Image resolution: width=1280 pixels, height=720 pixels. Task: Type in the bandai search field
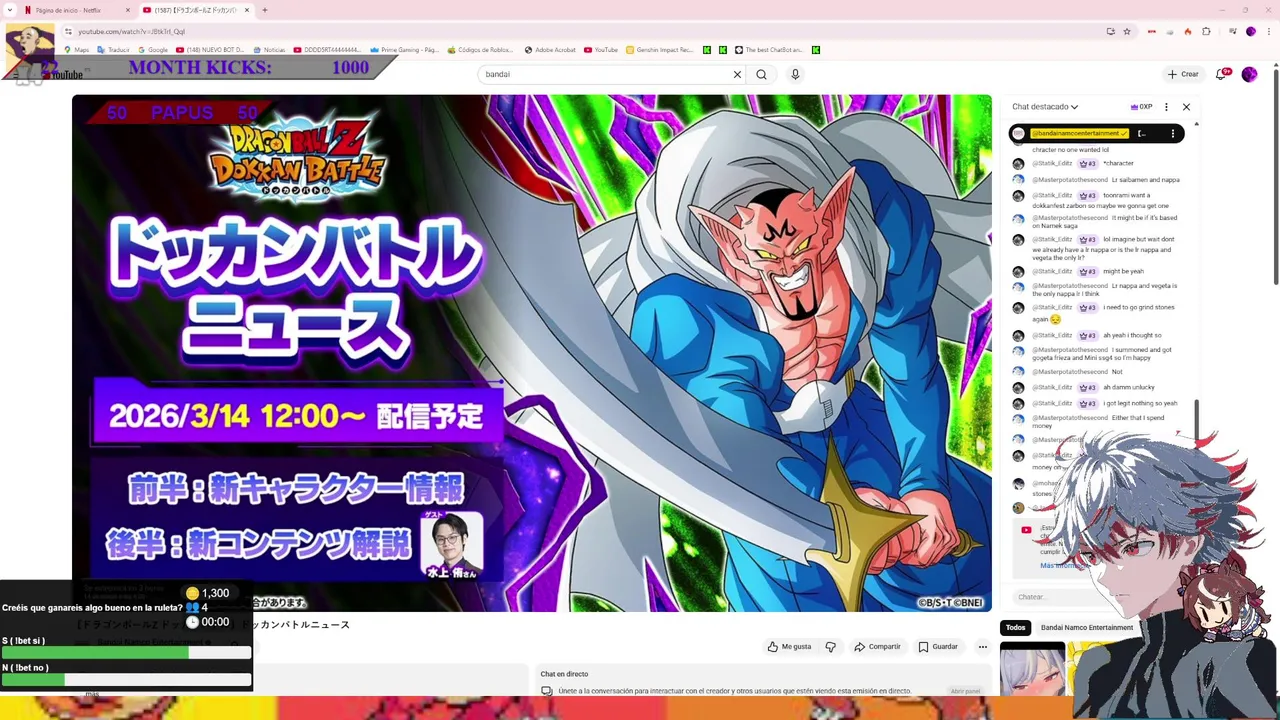605,74
